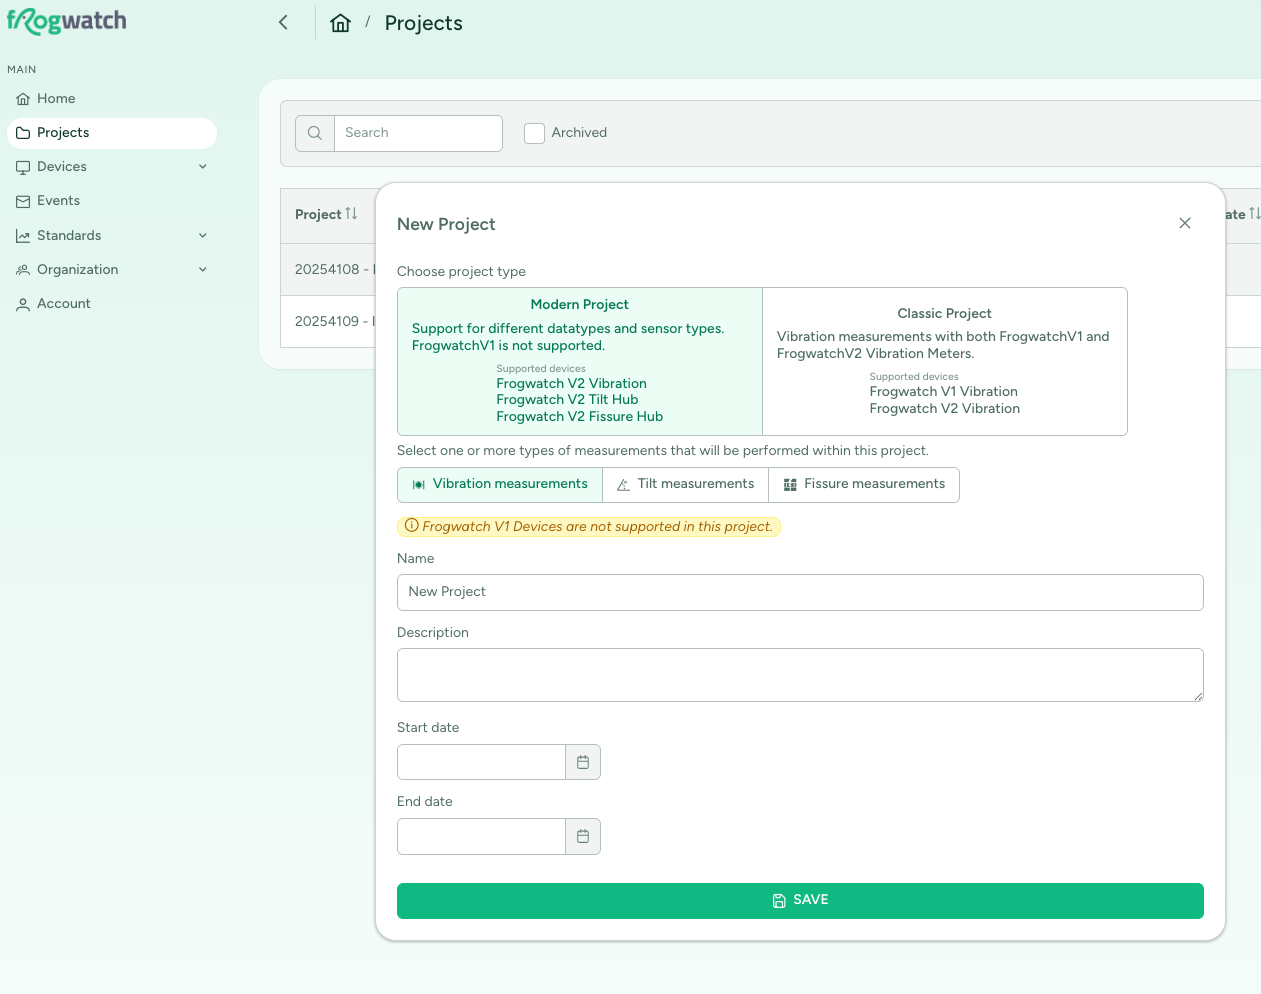Expand the Devices menu chevron
The image size is (1261, 994).
[x=203, y=167]
